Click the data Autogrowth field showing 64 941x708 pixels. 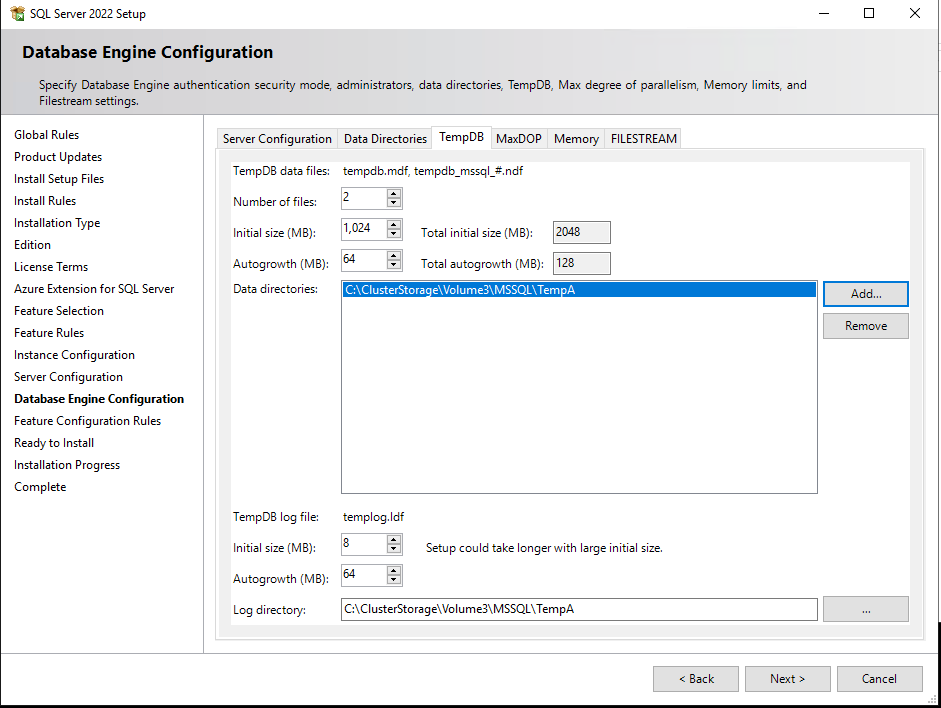point(364,260)
